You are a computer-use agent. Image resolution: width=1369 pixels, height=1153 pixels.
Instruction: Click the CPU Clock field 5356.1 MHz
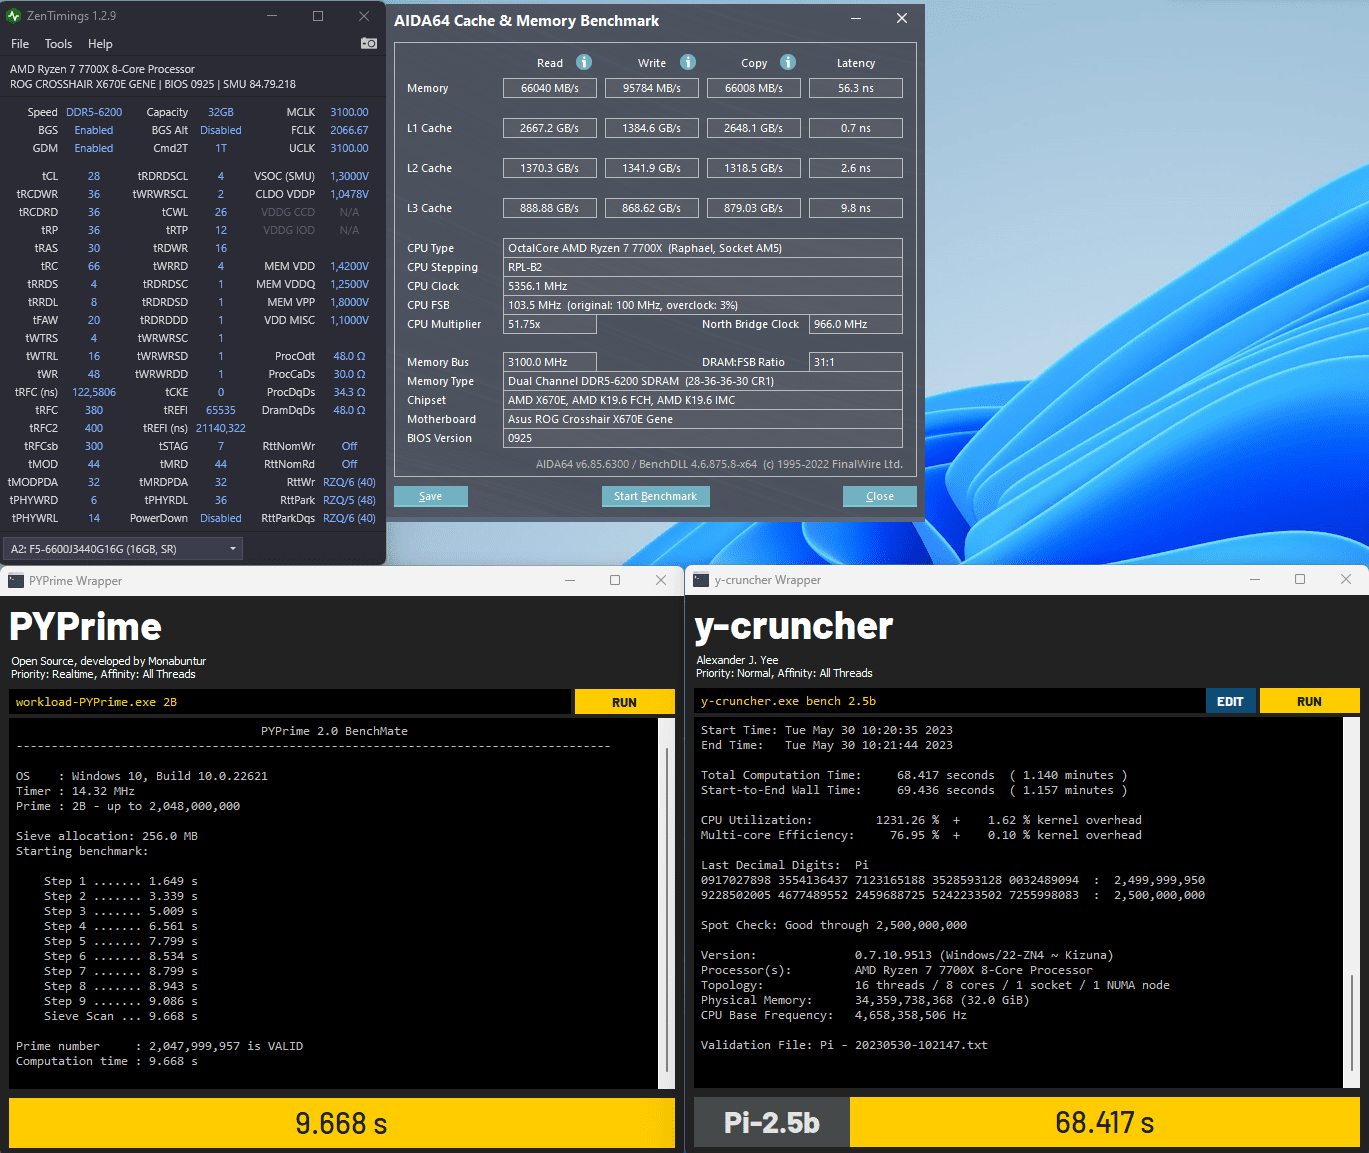pos(703,286)
